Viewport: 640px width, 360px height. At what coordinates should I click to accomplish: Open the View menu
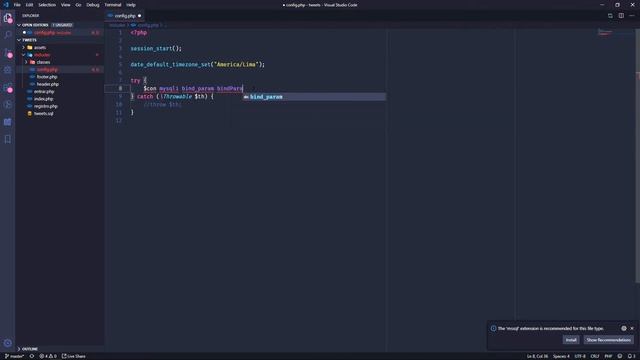[65, 5]
